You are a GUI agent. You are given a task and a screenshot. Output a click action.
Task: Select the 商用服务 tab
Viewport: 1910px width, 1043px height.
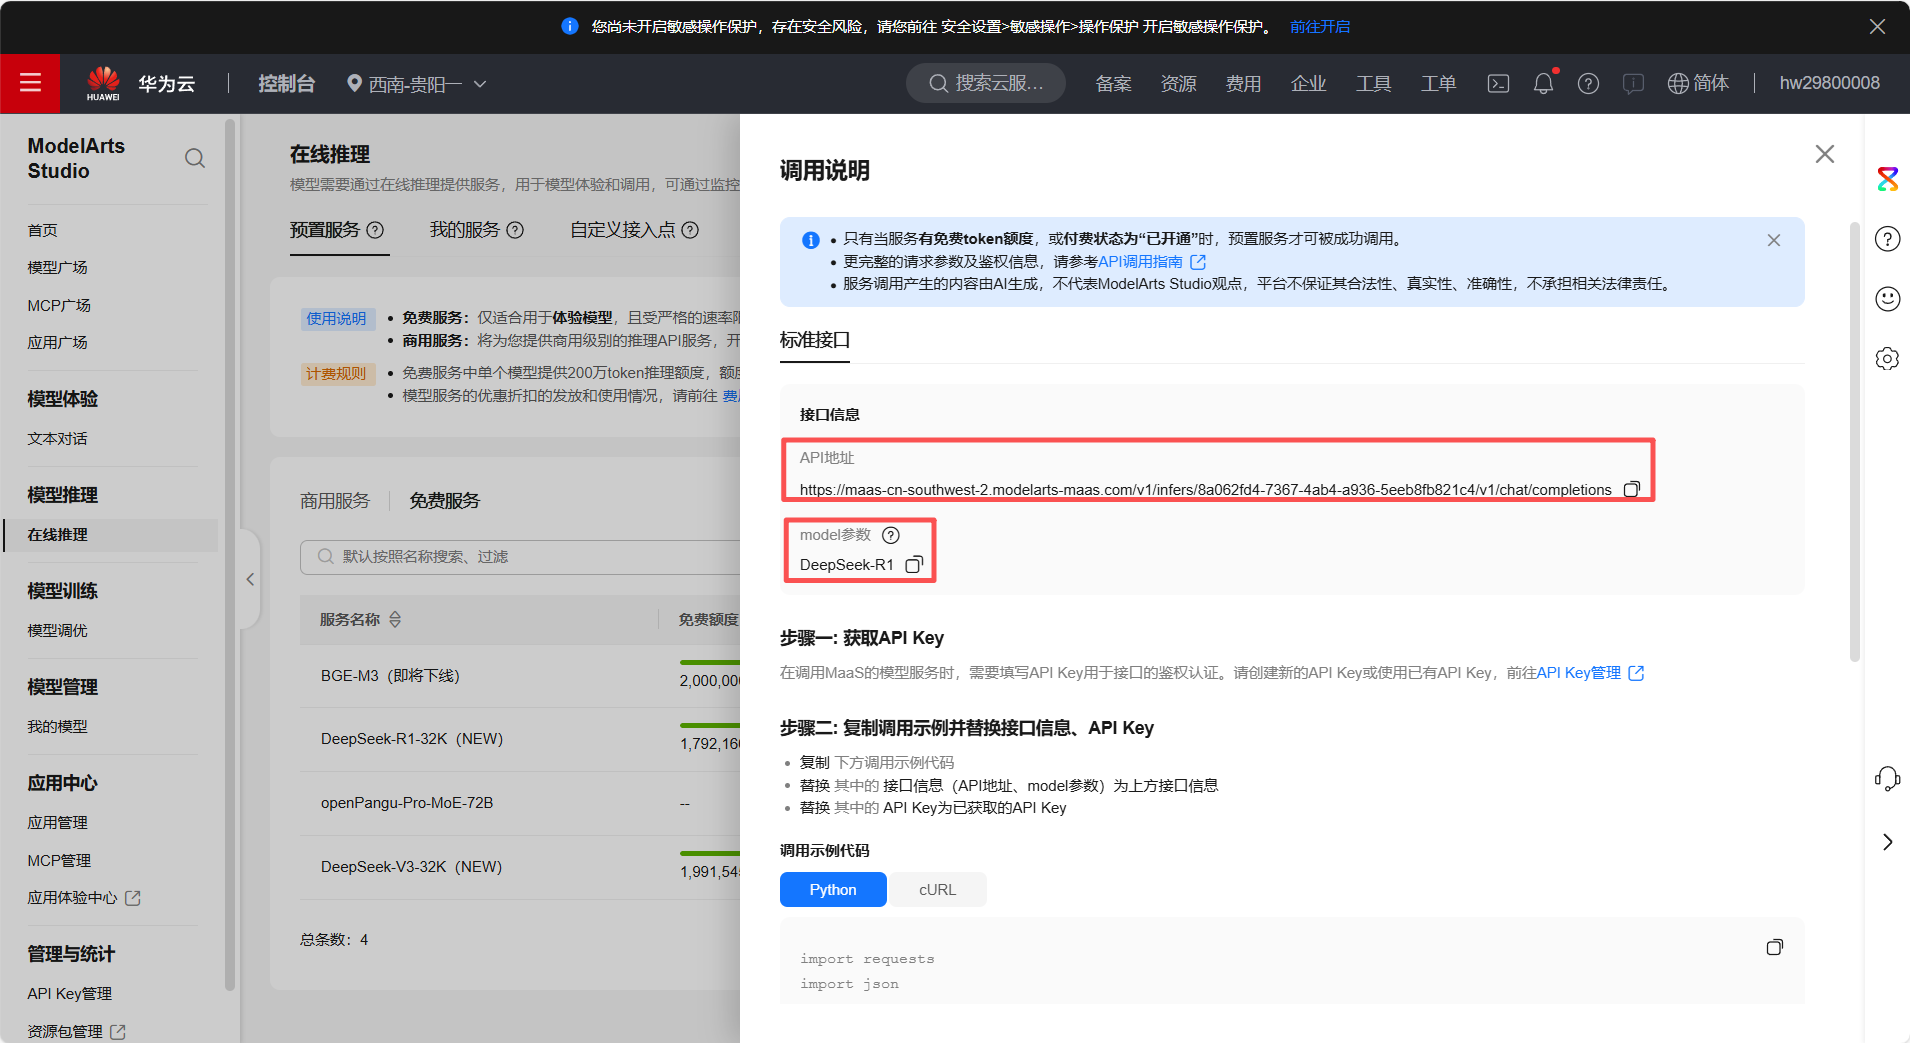pos(335,501)
